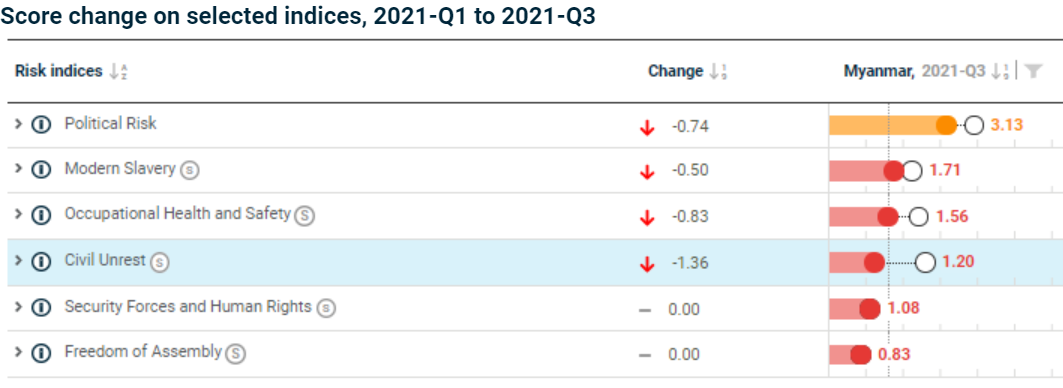Click the Change column header
Screen dimensions: 1063x388
tap(675, 71)
